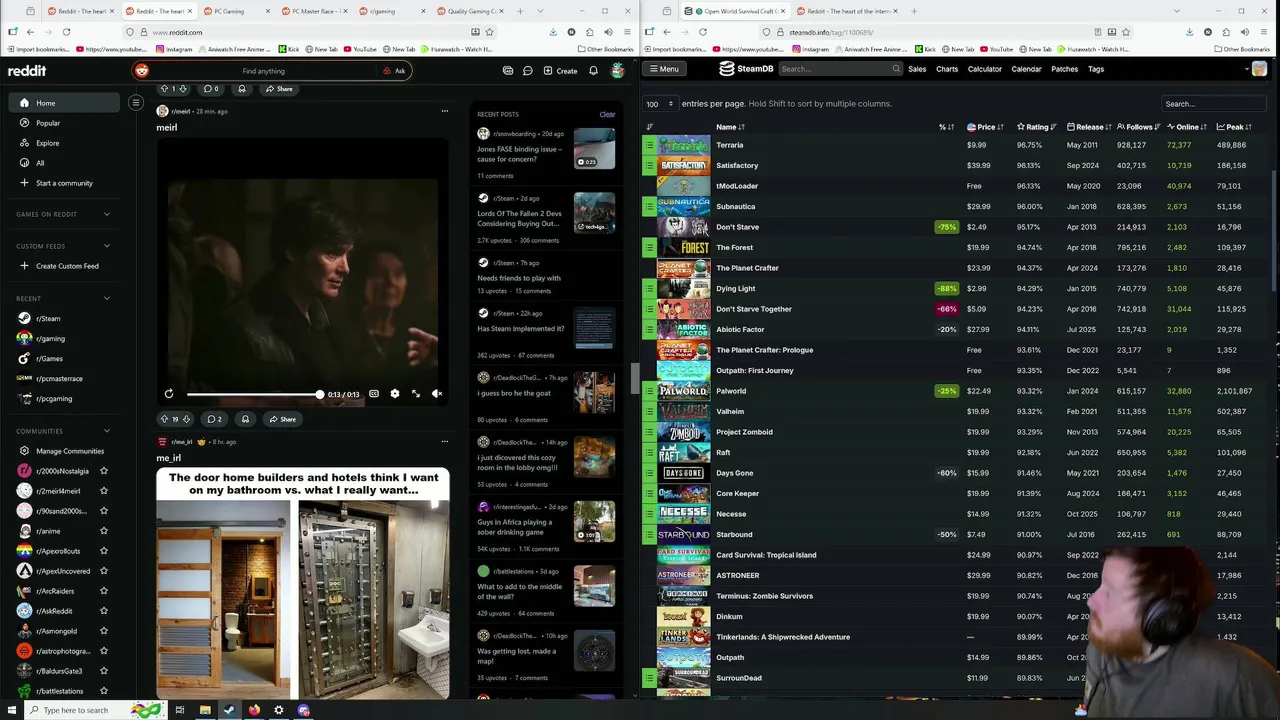Sort SteamDB table by Peak
This screenshot has height=720, width=1280.
coord(1235,127)
